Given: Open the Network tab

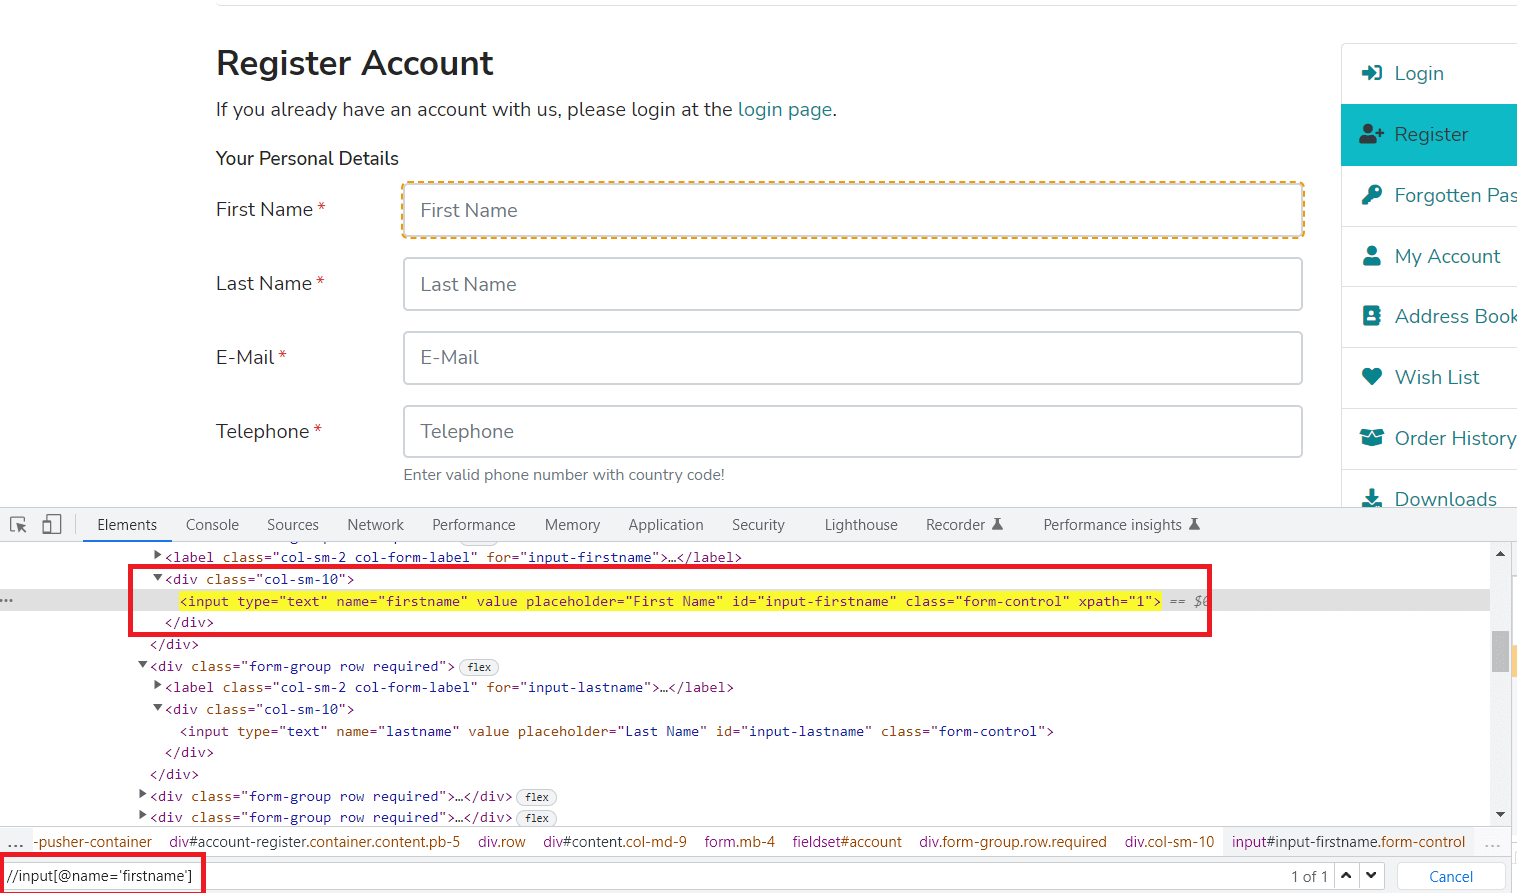Looking at the screenshot, I should pos(375,525).
